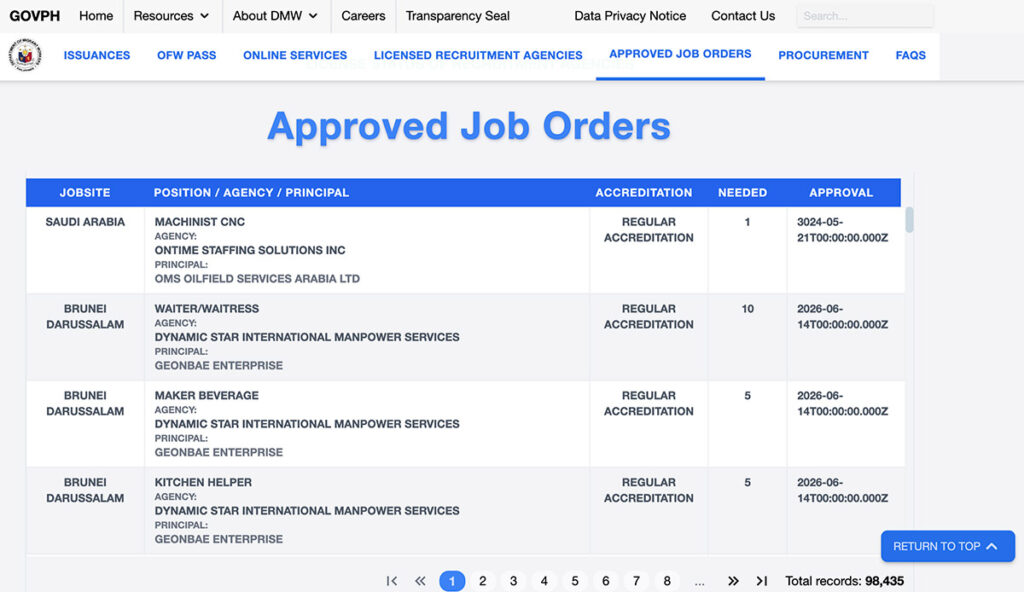Jump forward several pages with double-right arrow
This screenshot has height=592, width=1024.
(x=733, y=581)
